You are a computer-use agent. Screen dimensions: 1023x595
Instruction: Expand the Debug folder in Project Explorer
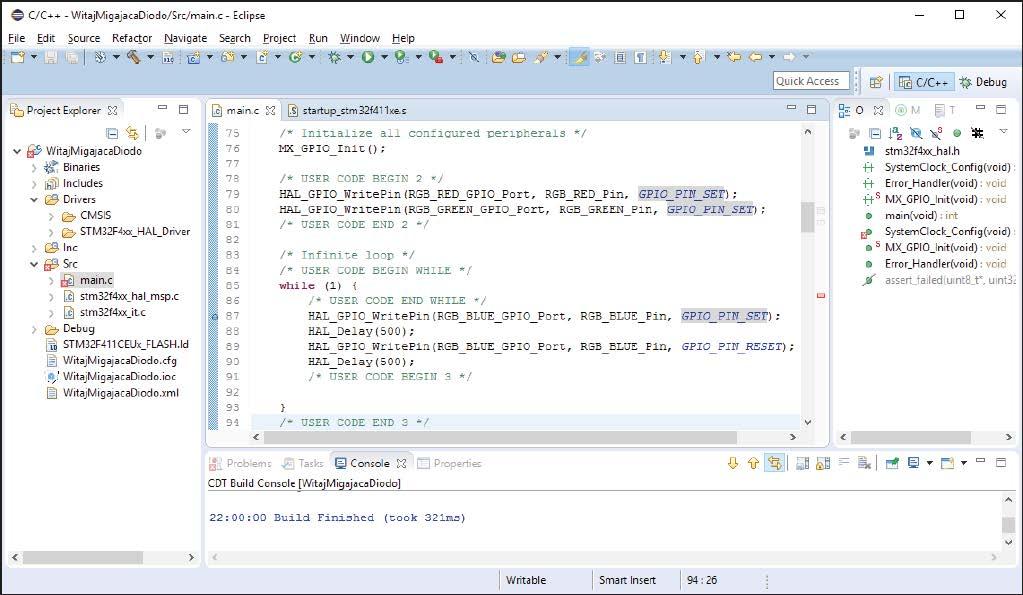pos(34,329)
